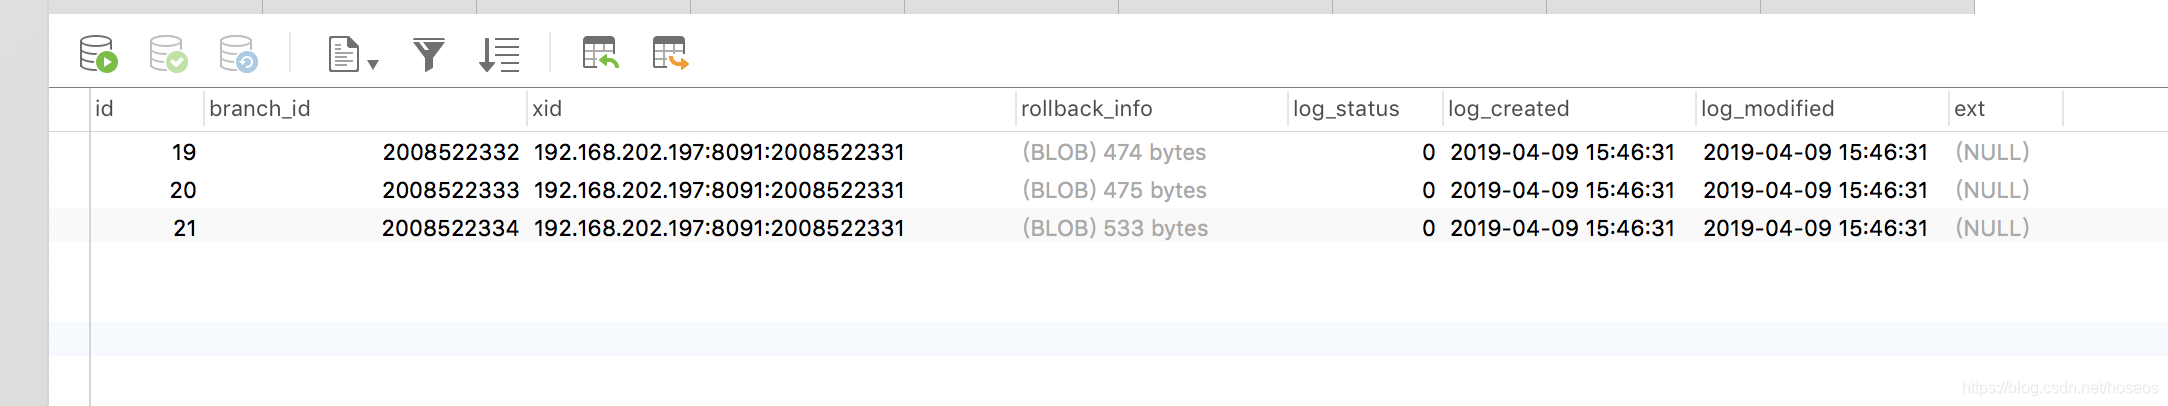Click the sort rows icon
The width and height of the screenshot is (2168, 406).
click(x=499, y=54)
